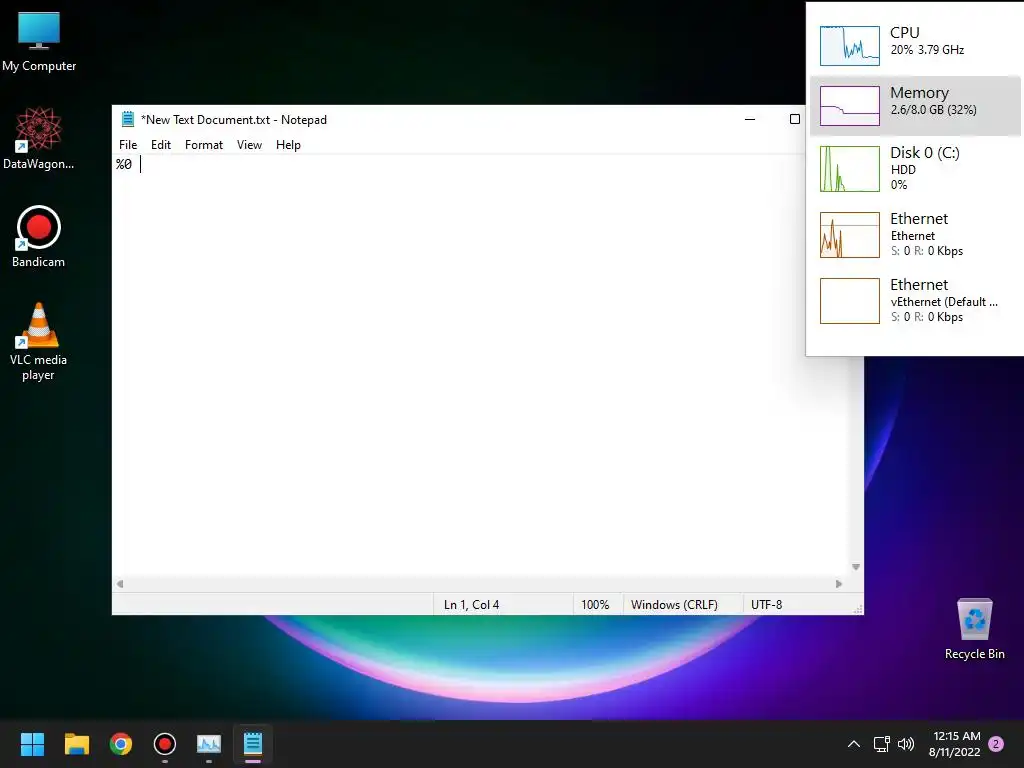Click Notepad's scroll left arrow
Screen dimensions: 1024x768
[x=120, y=584]
